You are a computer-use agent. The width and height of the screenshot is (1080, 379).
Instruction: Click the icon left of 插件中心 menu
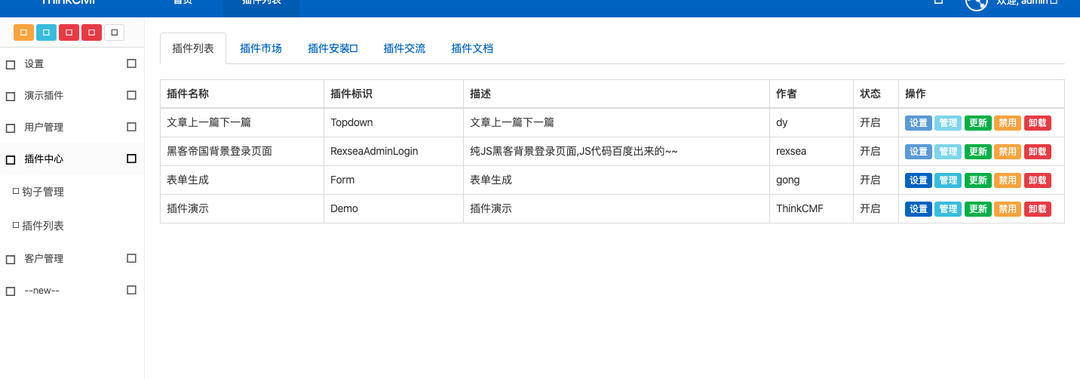10,160
